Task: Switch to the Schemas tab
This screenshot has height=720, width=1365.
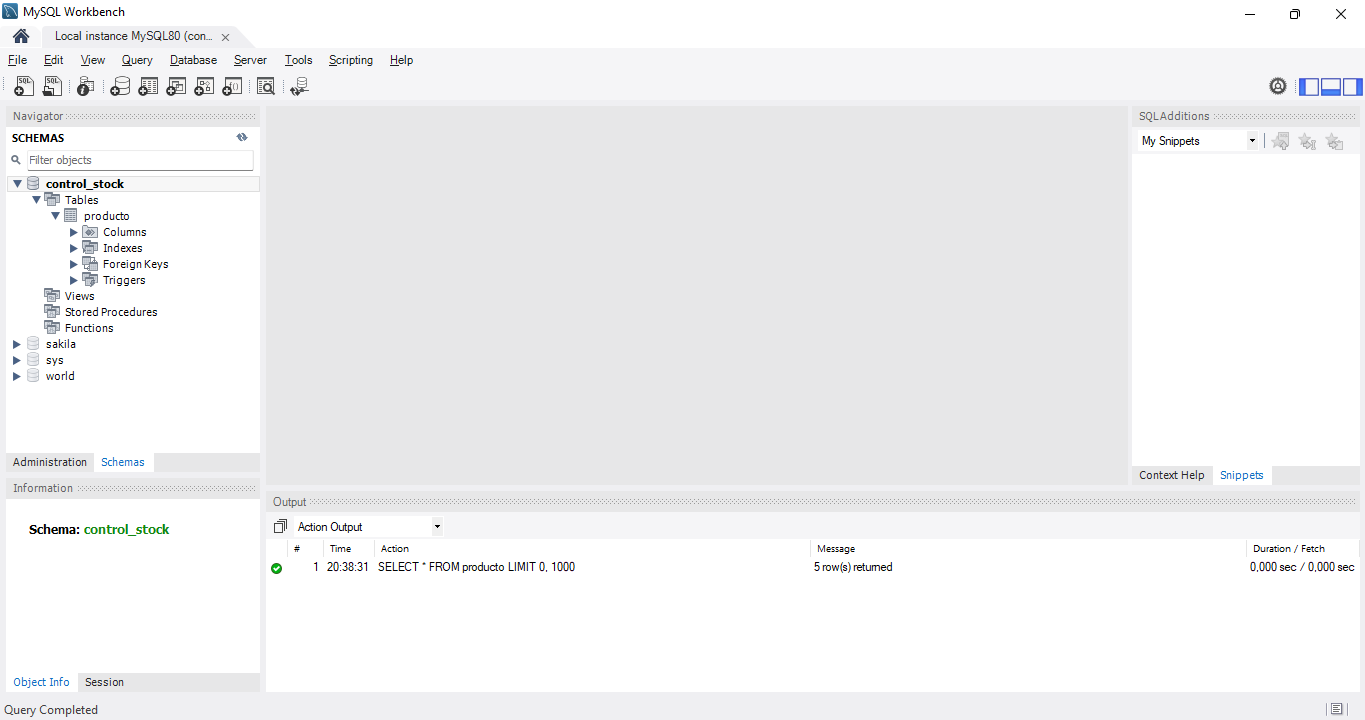Action: click(x=123, y=462)
